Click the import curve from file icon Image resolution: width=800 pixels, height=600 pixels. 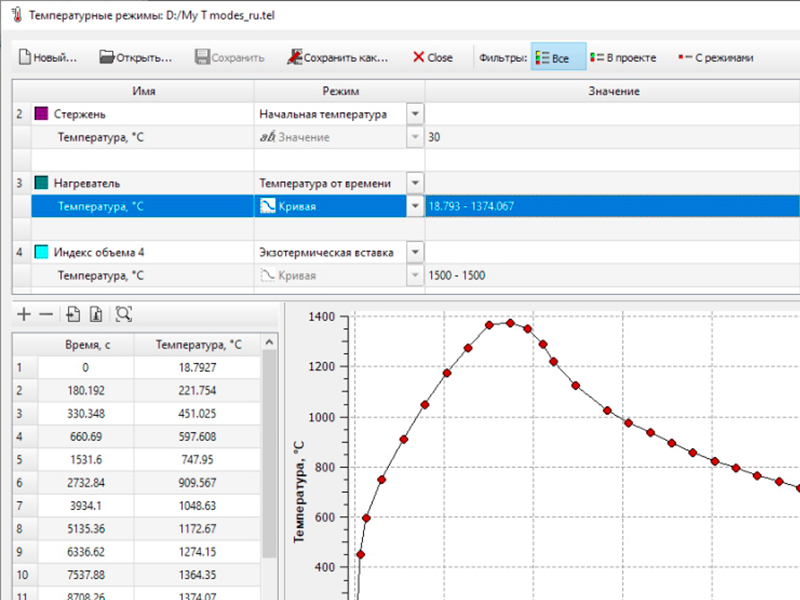(x=73, y=314)
